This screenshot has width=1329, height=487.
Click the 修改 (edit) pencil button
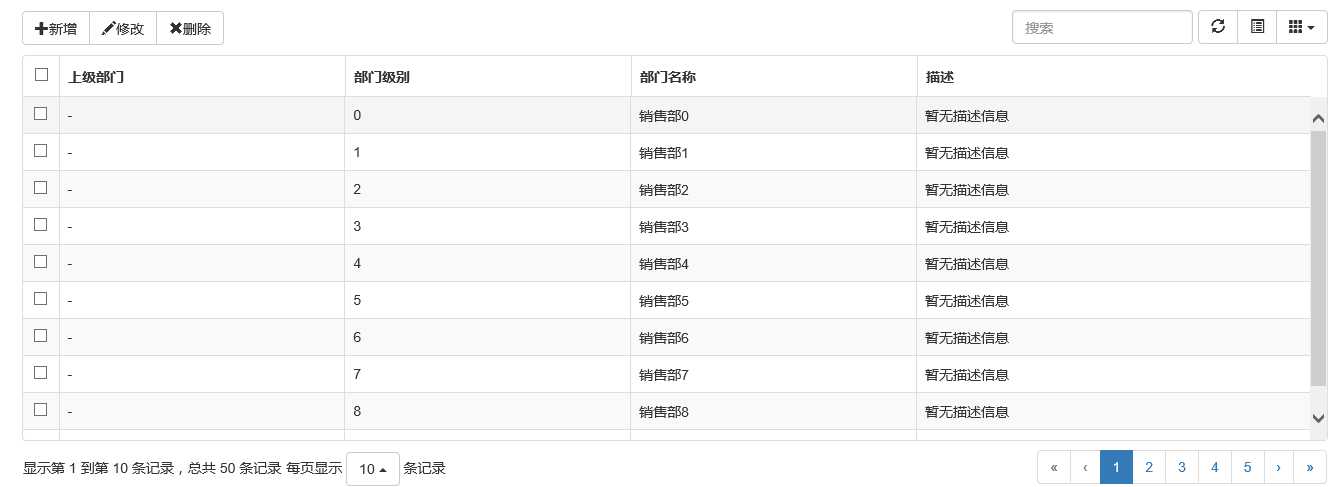123,29
